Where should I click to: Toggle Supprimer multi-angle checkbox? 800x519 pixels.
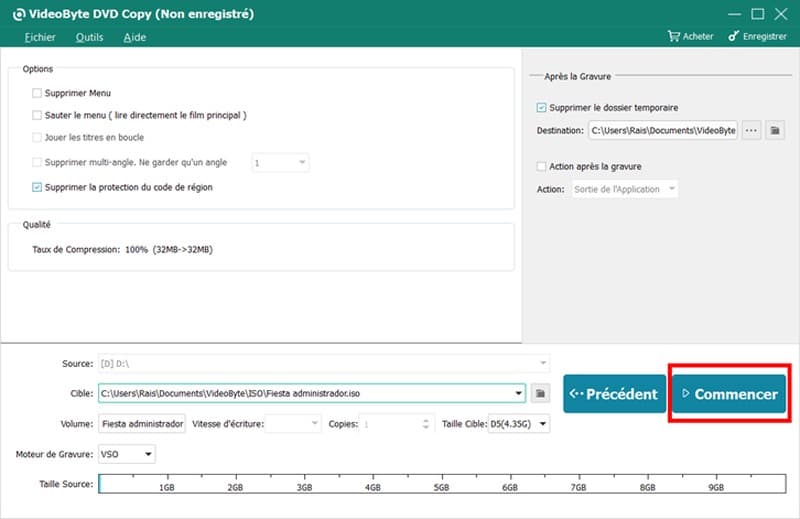(37, 162)
